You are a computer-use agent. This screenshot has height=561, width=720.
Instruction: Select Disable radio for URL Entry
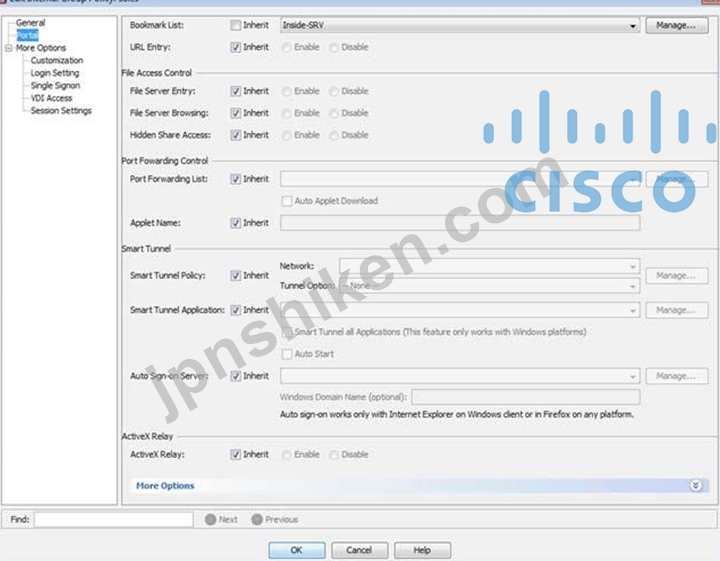pos(334,47)
